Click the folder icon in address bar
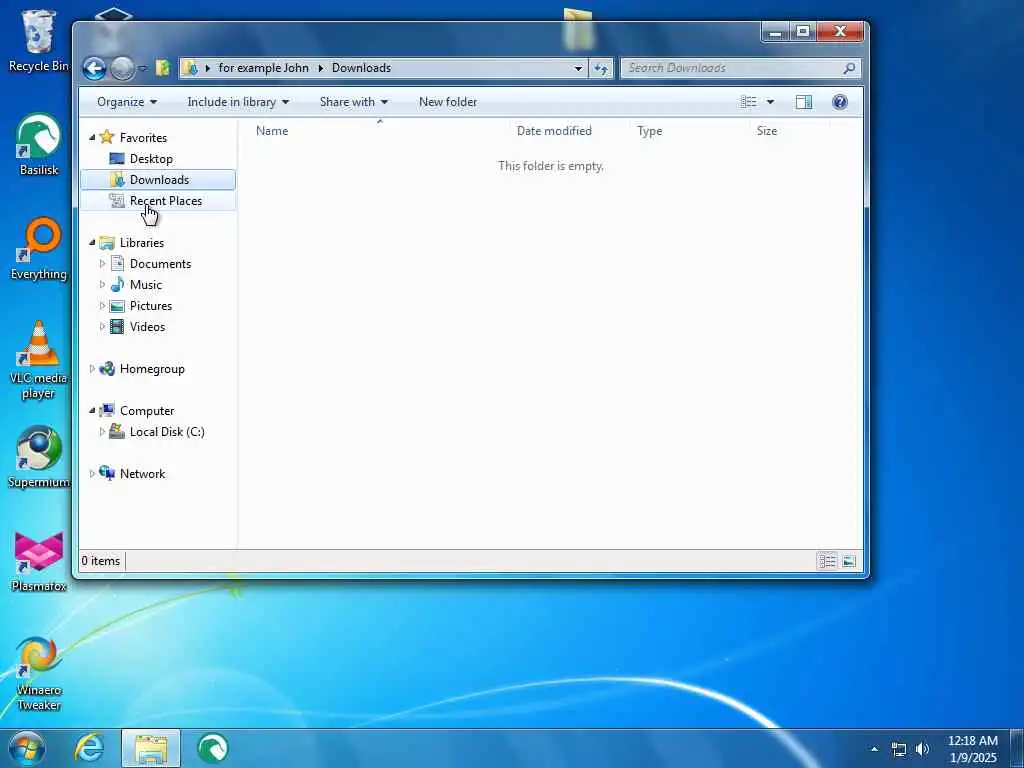This screenshot has width=1024, height=768. click(x=189, y=68)
